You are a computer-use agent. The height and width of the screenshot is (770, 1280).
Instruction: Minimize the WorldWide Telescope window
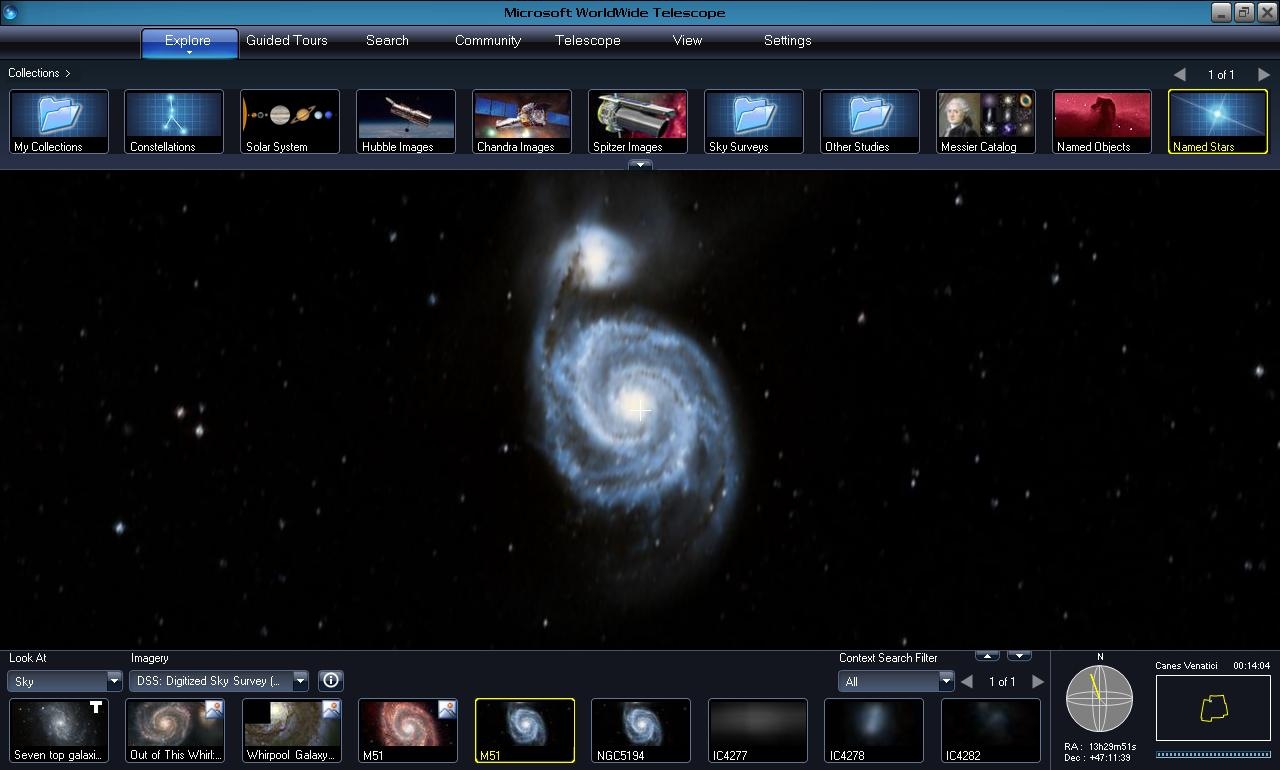(x=1221, y=12)
